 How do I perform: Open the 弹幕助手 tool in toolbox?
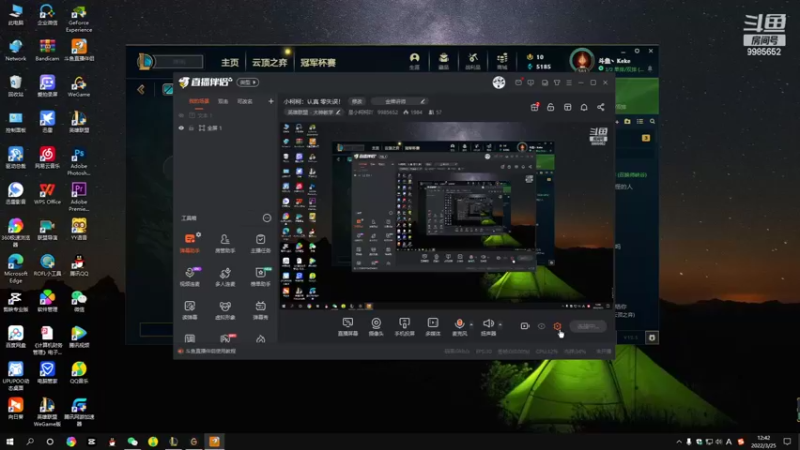click(190, 242)
